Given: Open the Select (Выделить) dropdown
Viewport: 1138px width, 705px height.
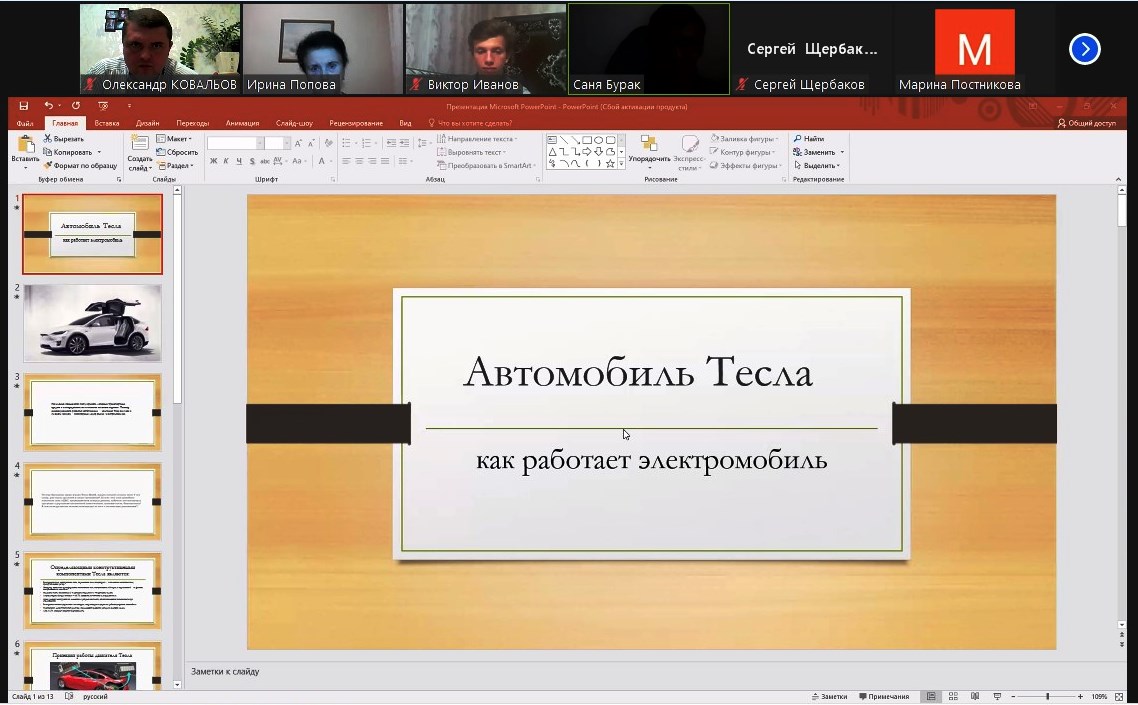Looking at the screenshot, I should (818, 166).
